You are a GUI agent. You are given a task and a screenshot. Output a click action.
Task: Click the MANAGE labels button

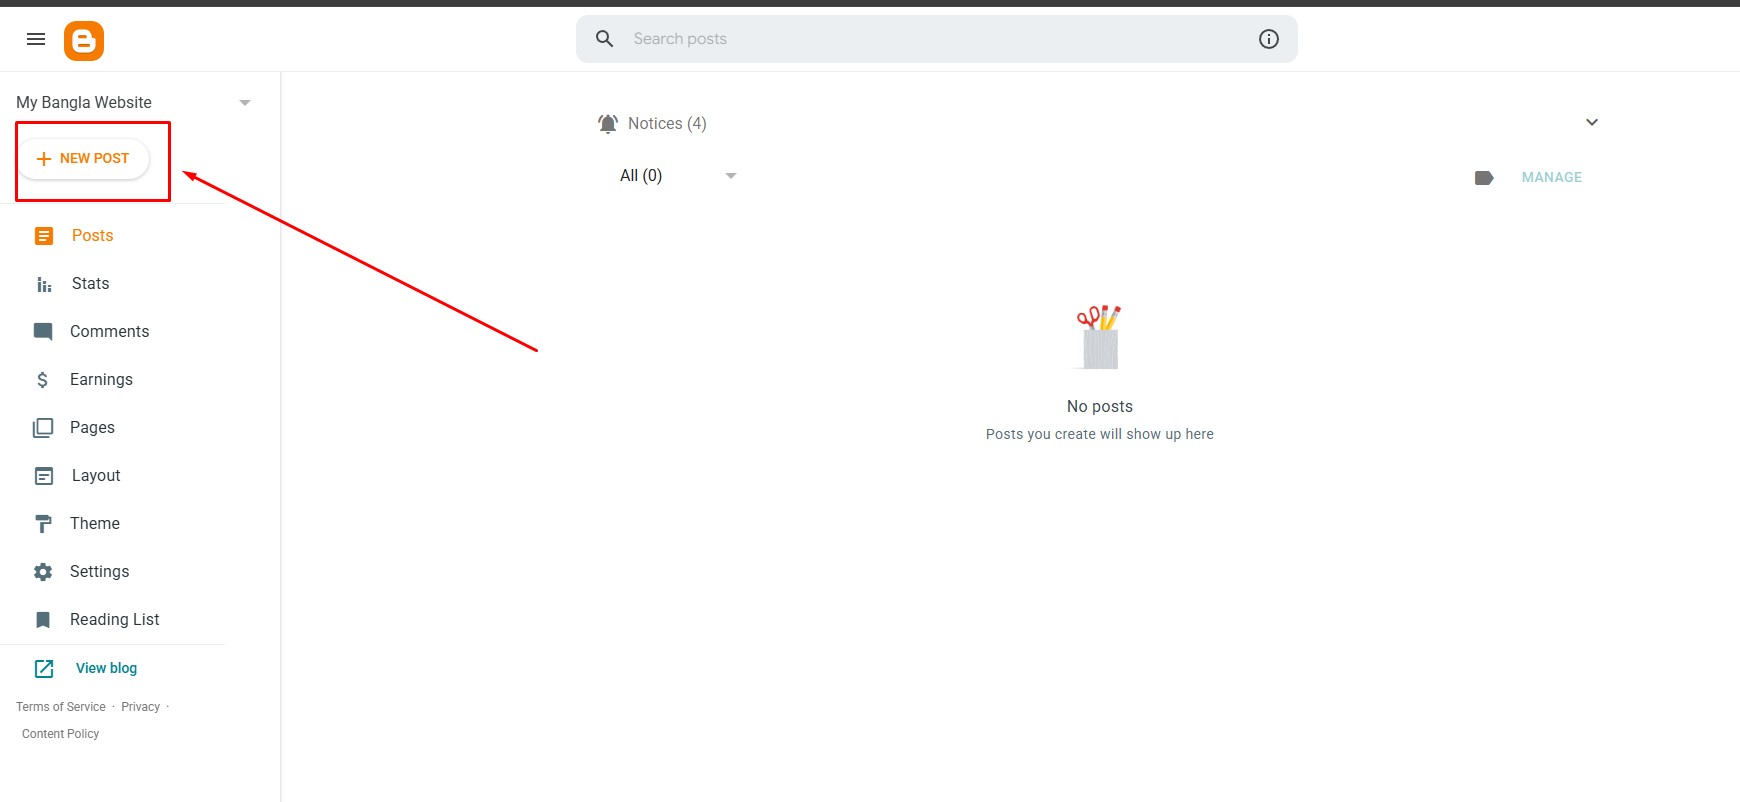pos(1551,177)
